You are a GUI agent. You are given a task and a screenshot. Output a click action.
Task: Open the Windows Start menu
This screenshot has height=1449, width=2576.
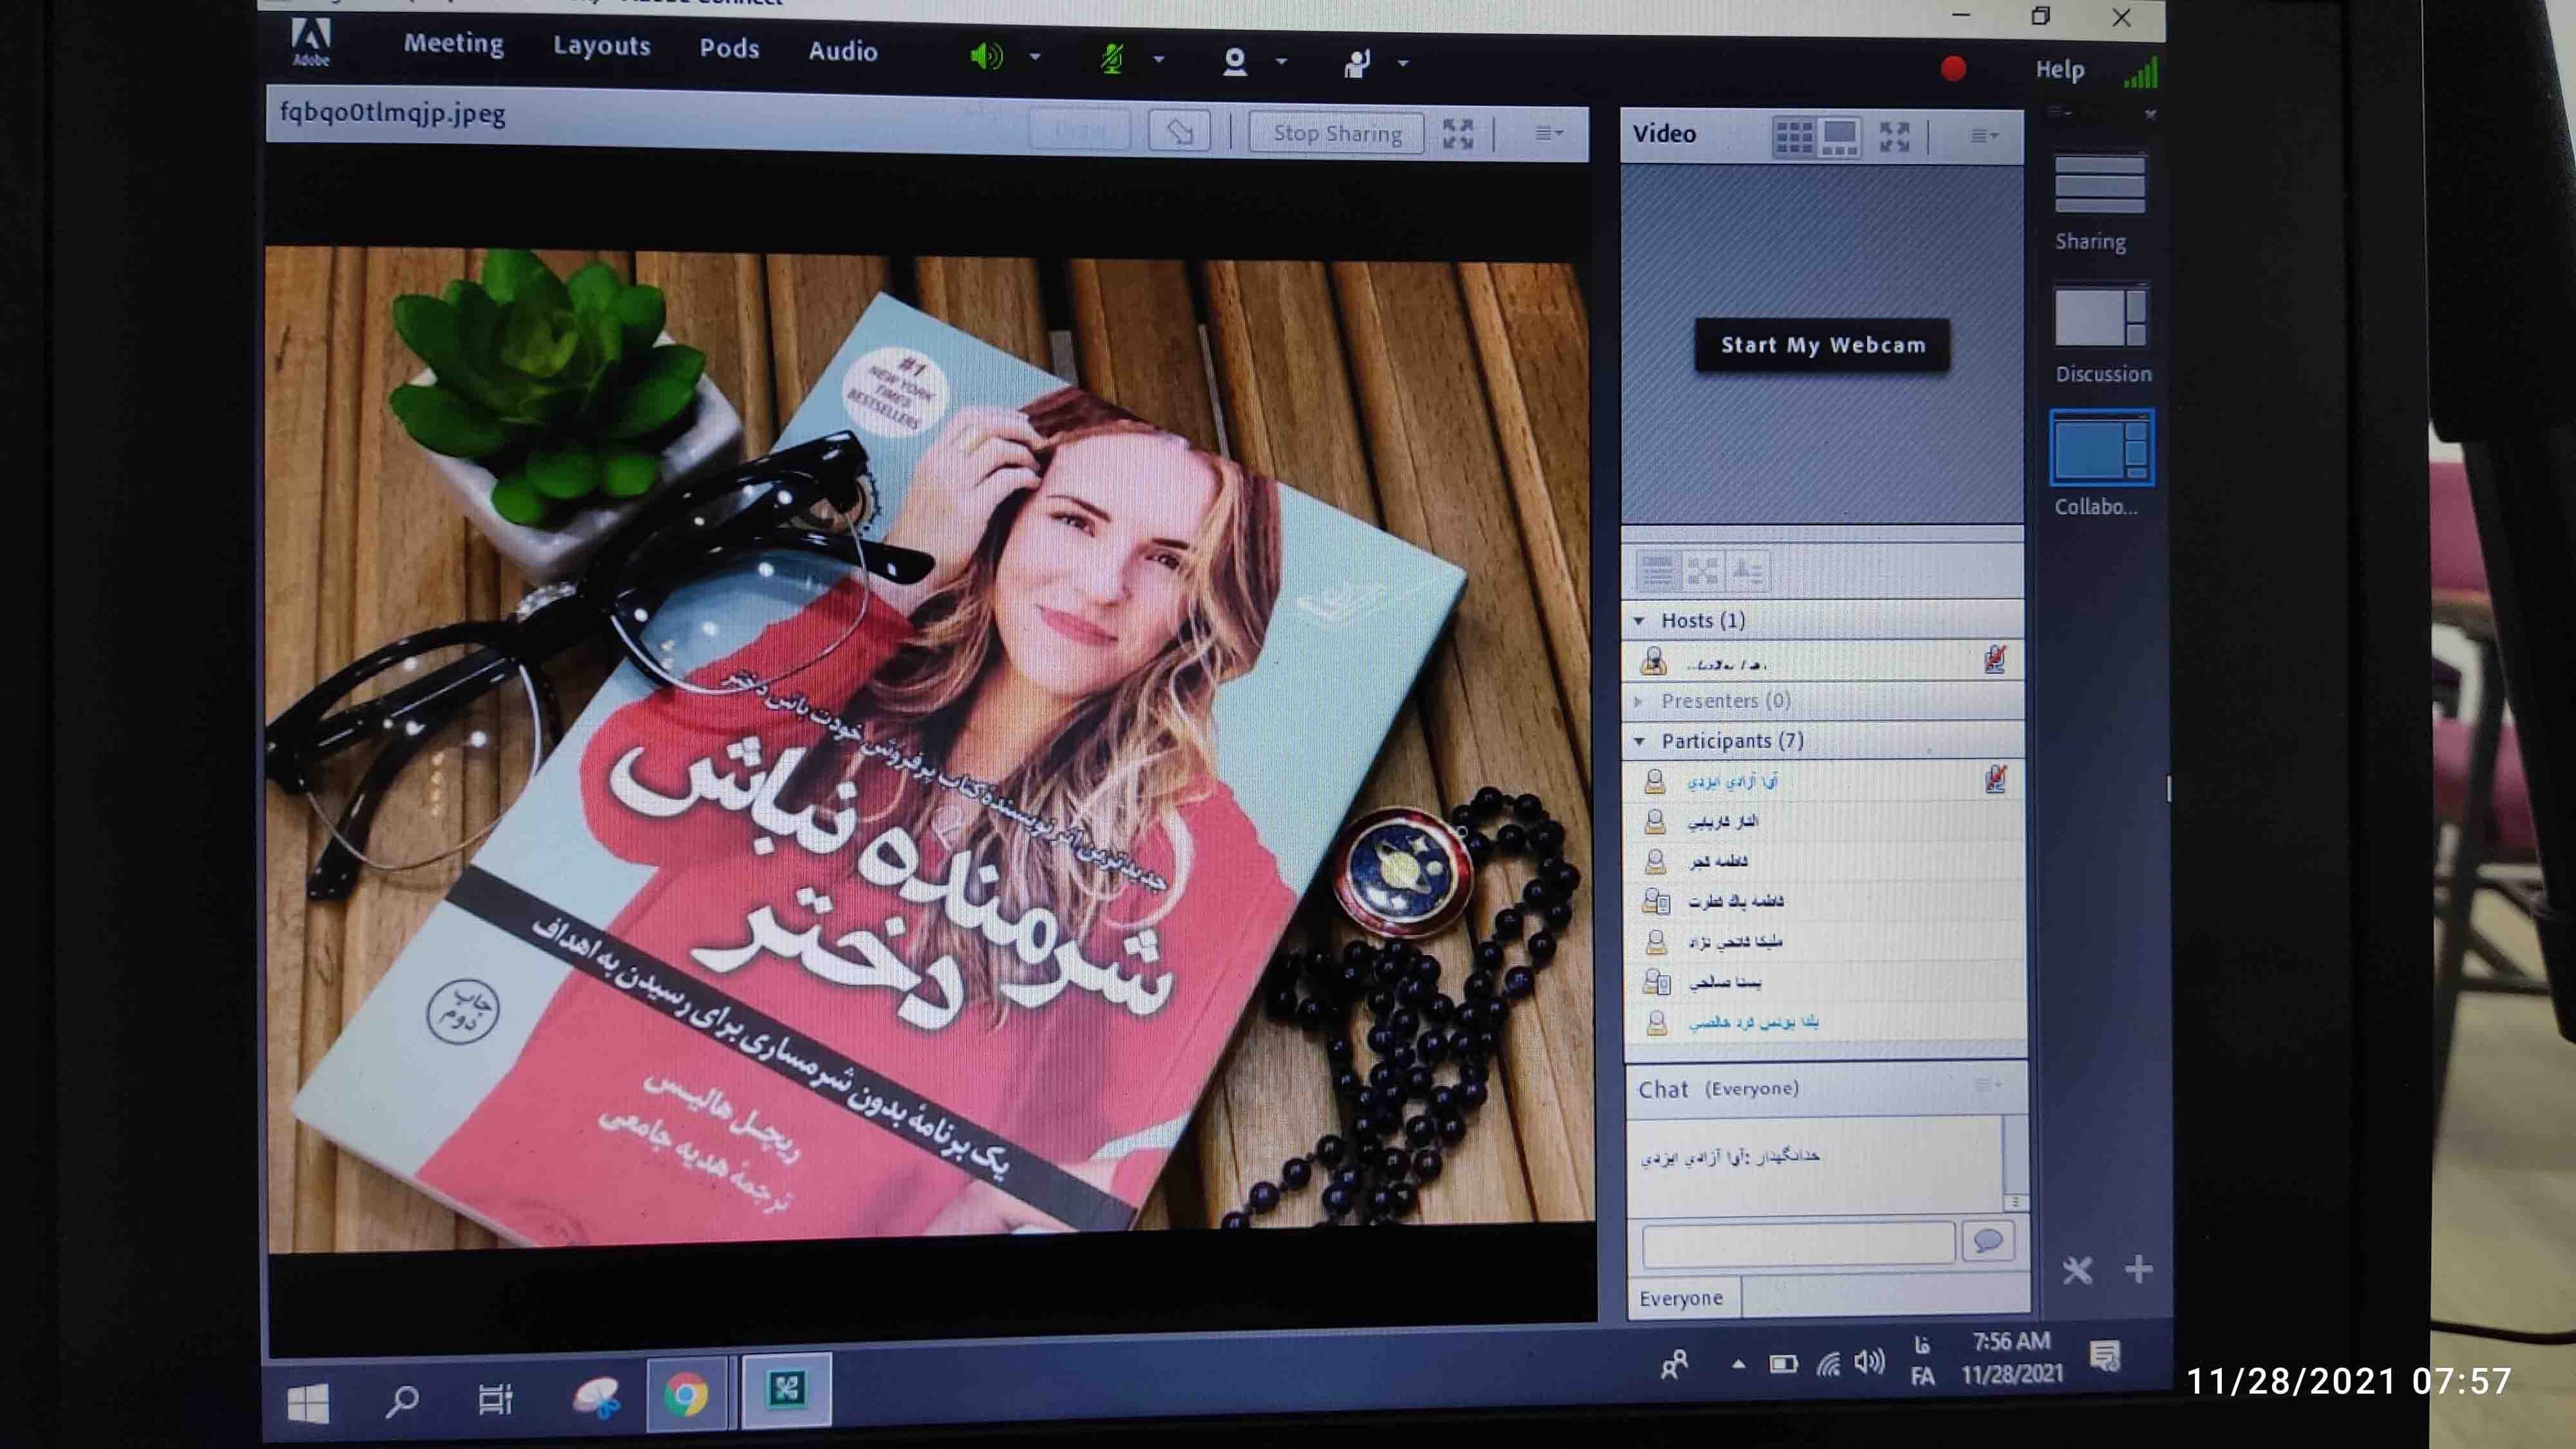(308, 1402)
